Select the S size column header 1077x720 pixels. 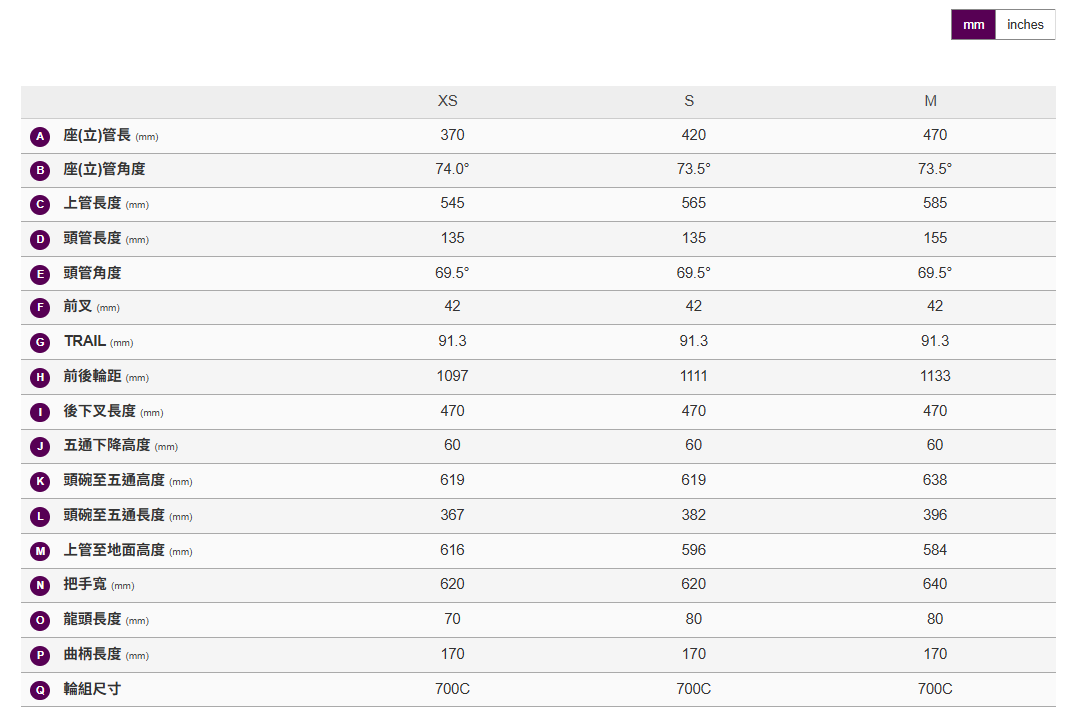[x=689, y=101]
